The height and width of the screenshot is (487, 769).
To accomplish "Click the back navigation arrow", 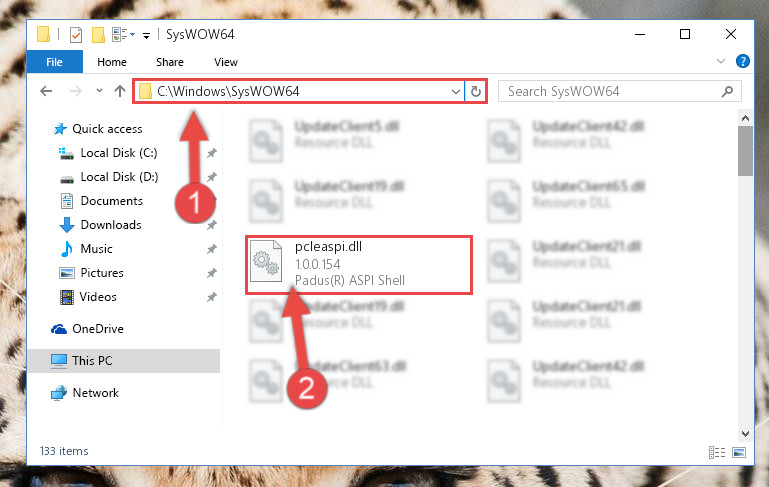I will pos(46,91).
